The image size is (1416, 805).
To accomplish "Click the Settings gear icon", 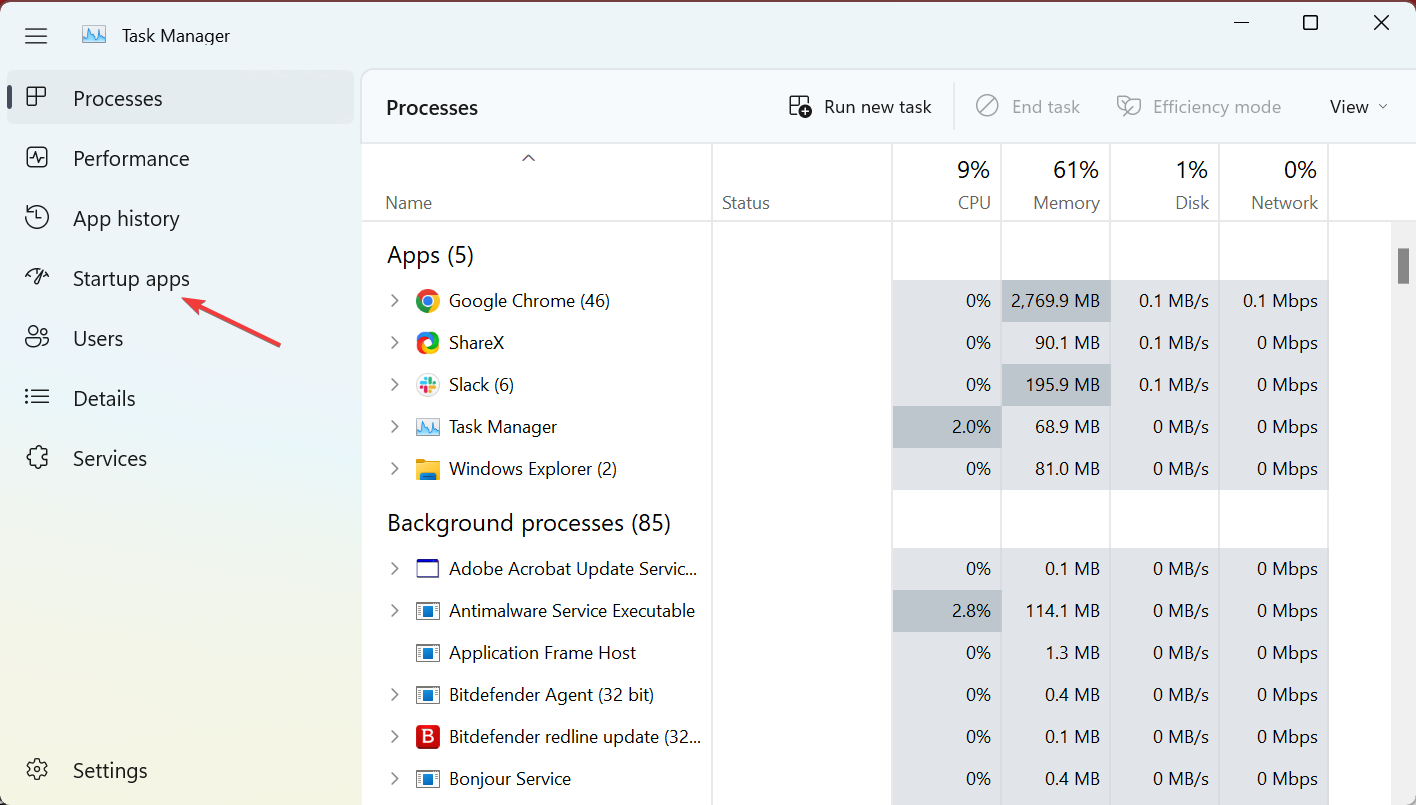I will coord(37,770).
